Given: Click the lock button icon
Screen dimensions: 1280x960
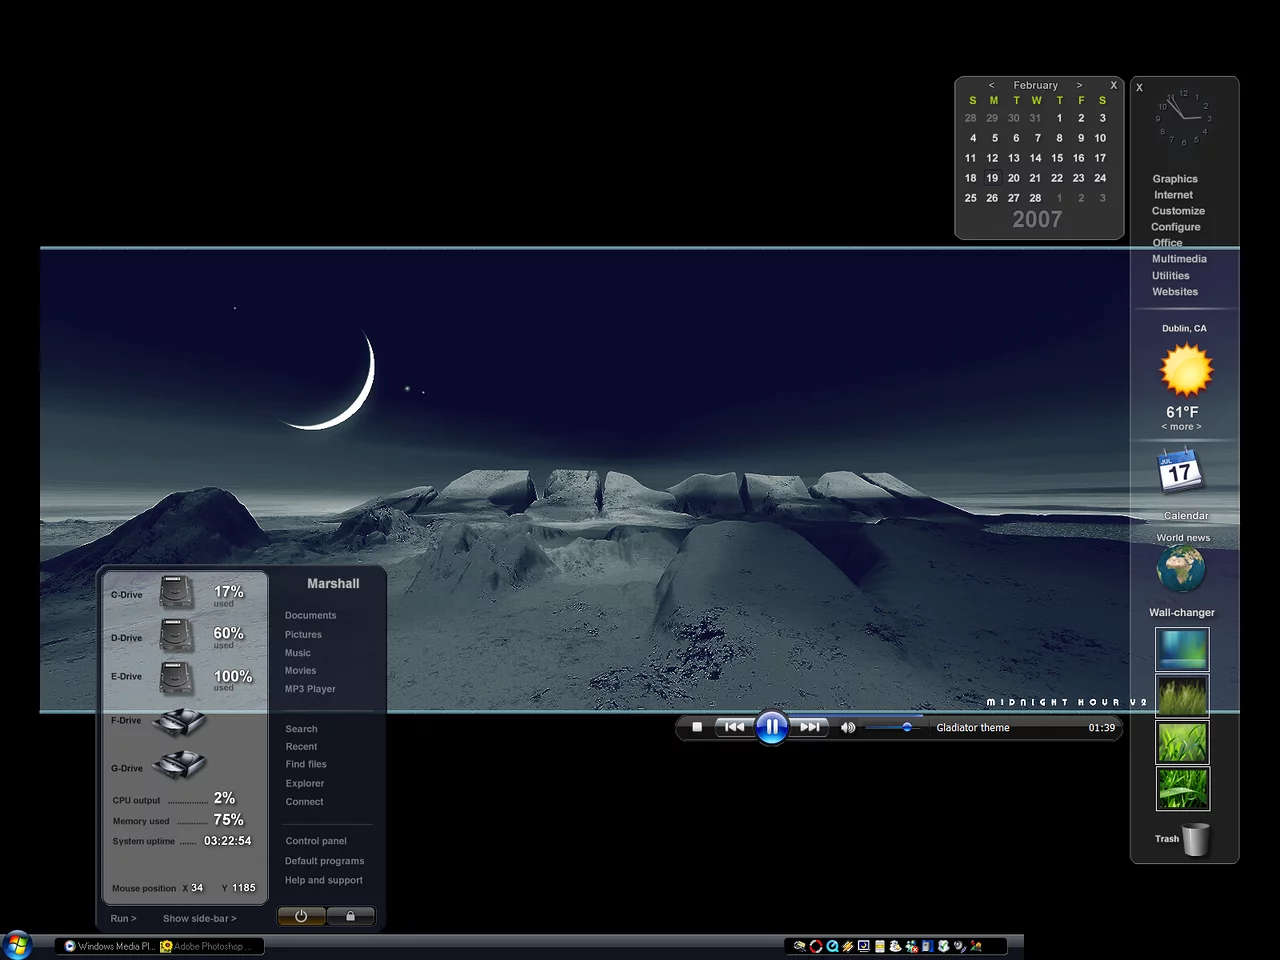Looking at the screenshot, I should pos(350,916).
